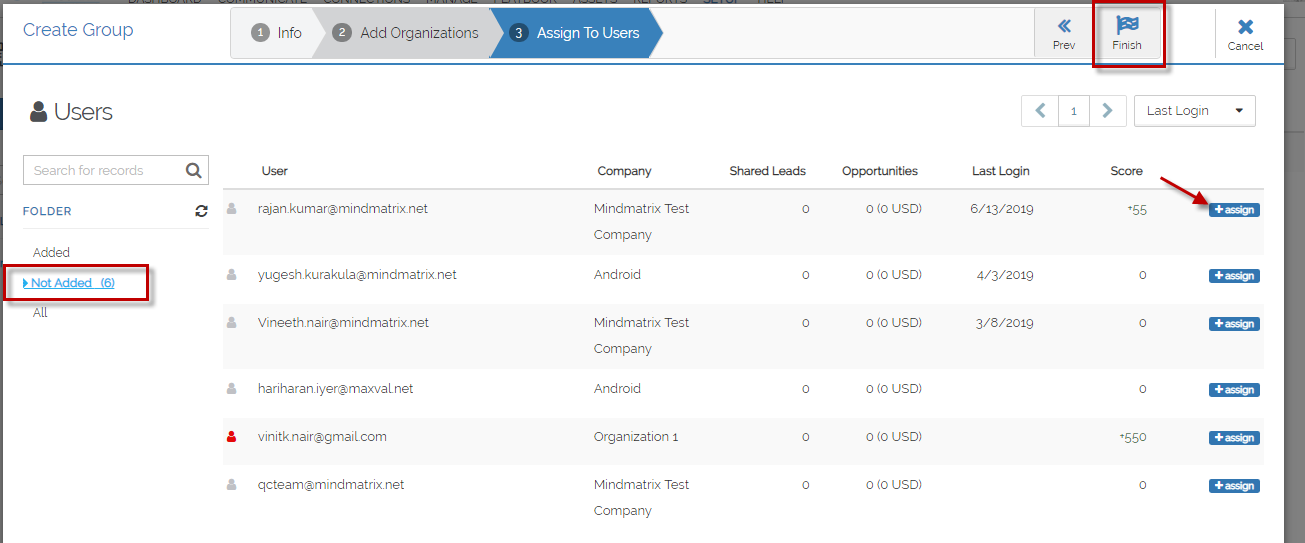Image resolution: width=1305 pixels, height=543 pixels.
Task: Cancel group creation via the X icon
Action: 1245,27
